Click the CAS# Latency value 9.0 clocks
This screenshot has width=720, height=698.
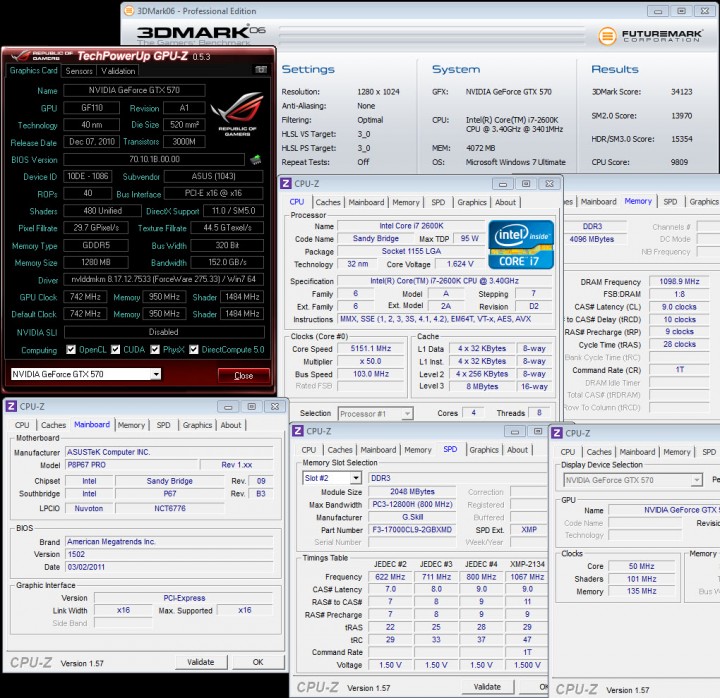(x=679, y=307)
